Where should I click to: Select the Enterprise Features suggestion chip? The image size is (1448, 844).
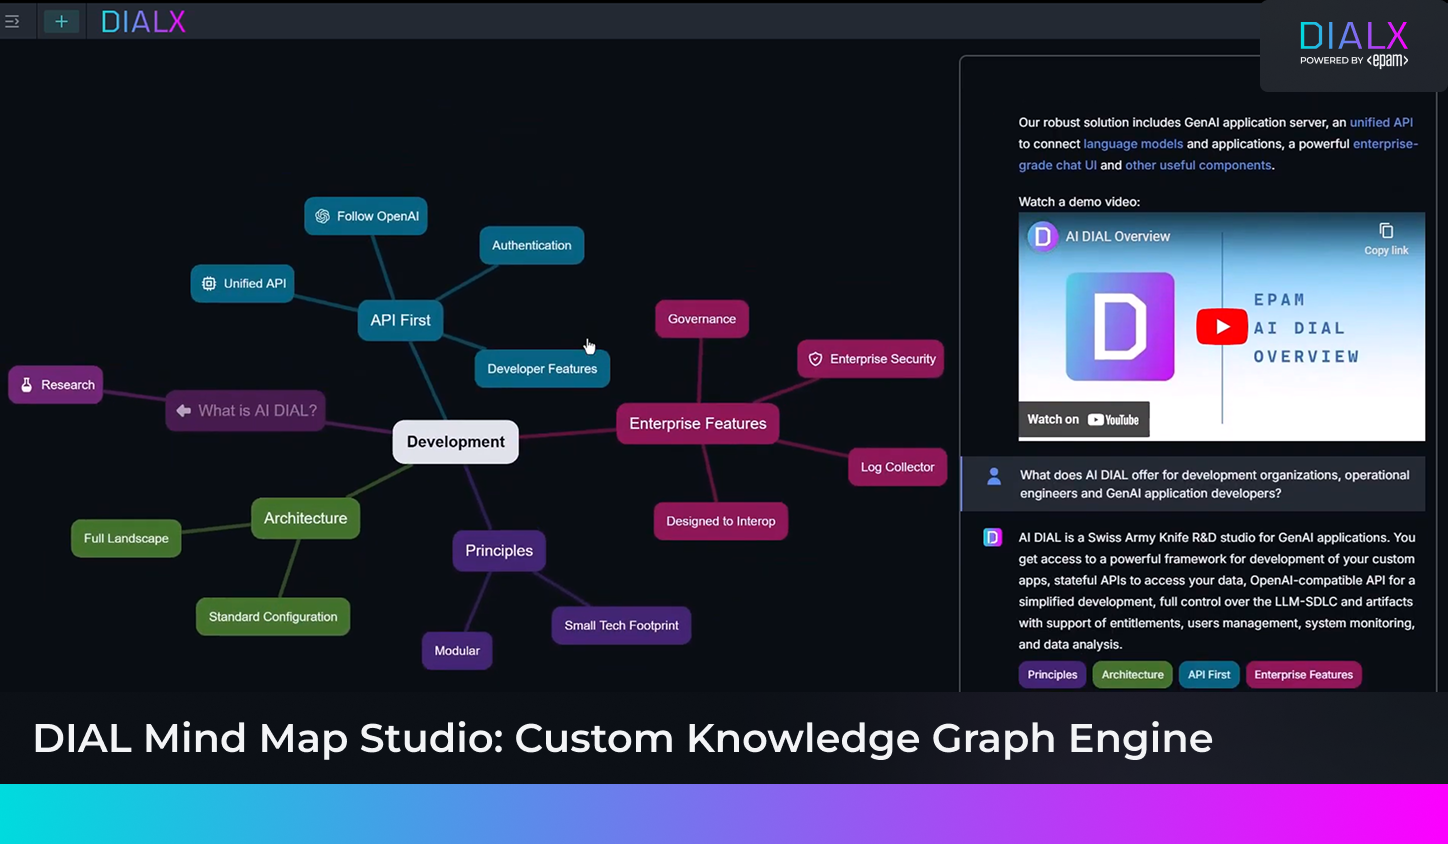[x=1303, y=675]
